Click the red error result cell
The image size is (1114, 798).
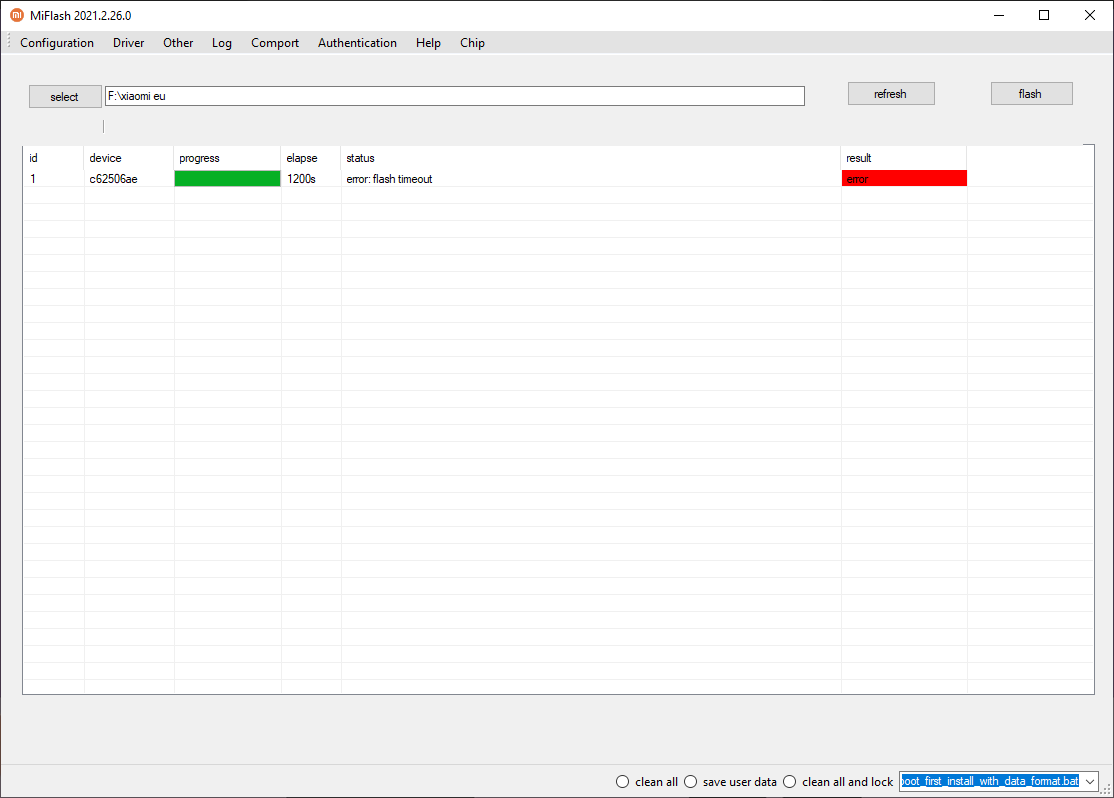coord(904,179)
